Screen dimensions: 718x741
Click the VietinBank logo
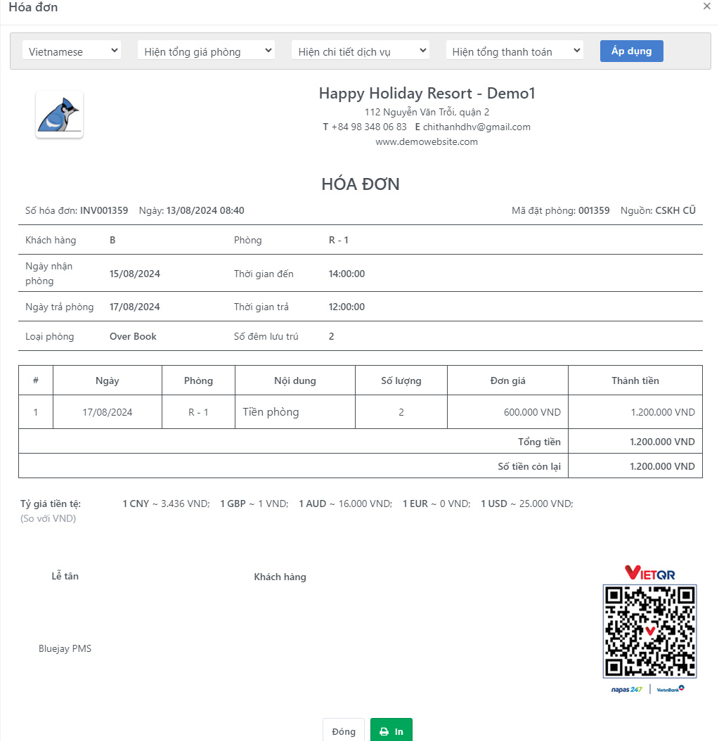pos(670,689)
